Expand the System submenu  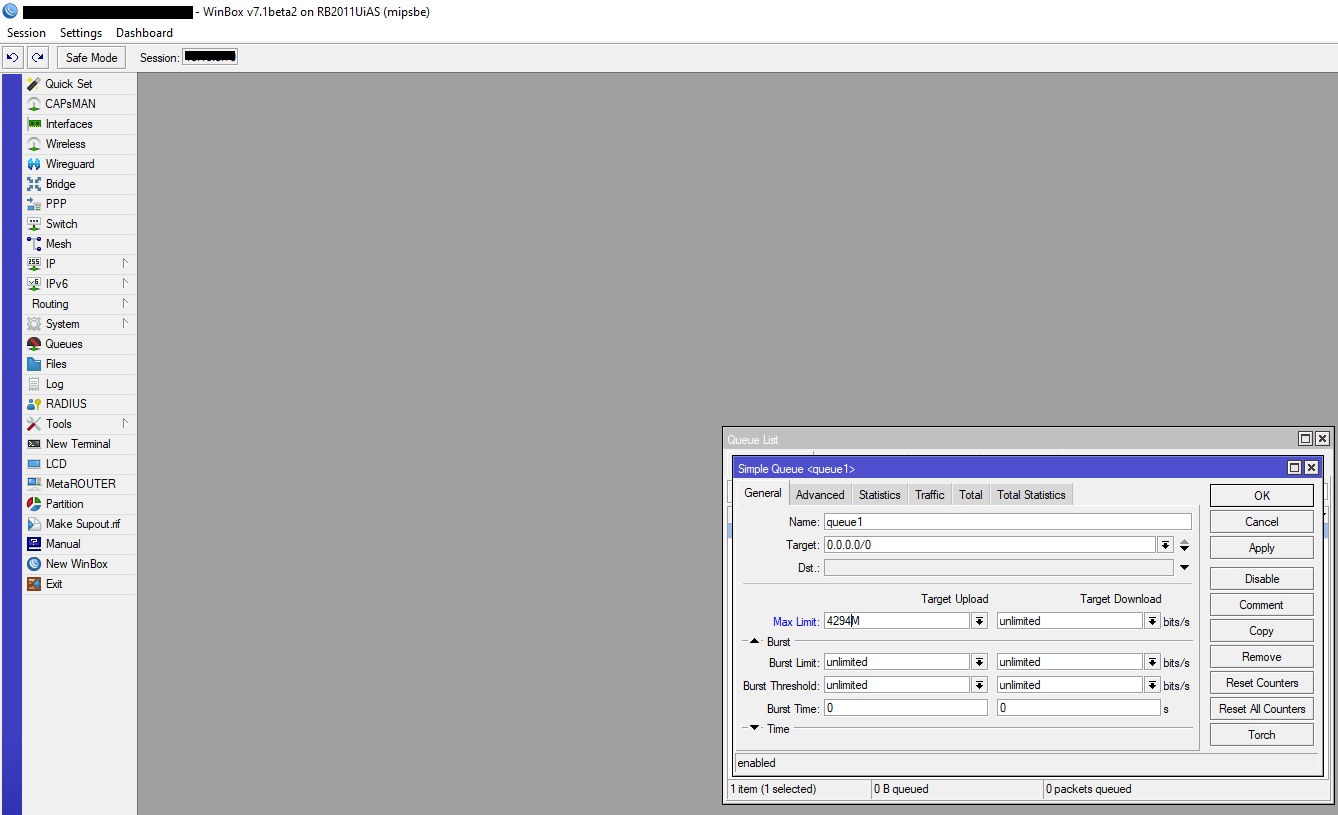[80, 324]
